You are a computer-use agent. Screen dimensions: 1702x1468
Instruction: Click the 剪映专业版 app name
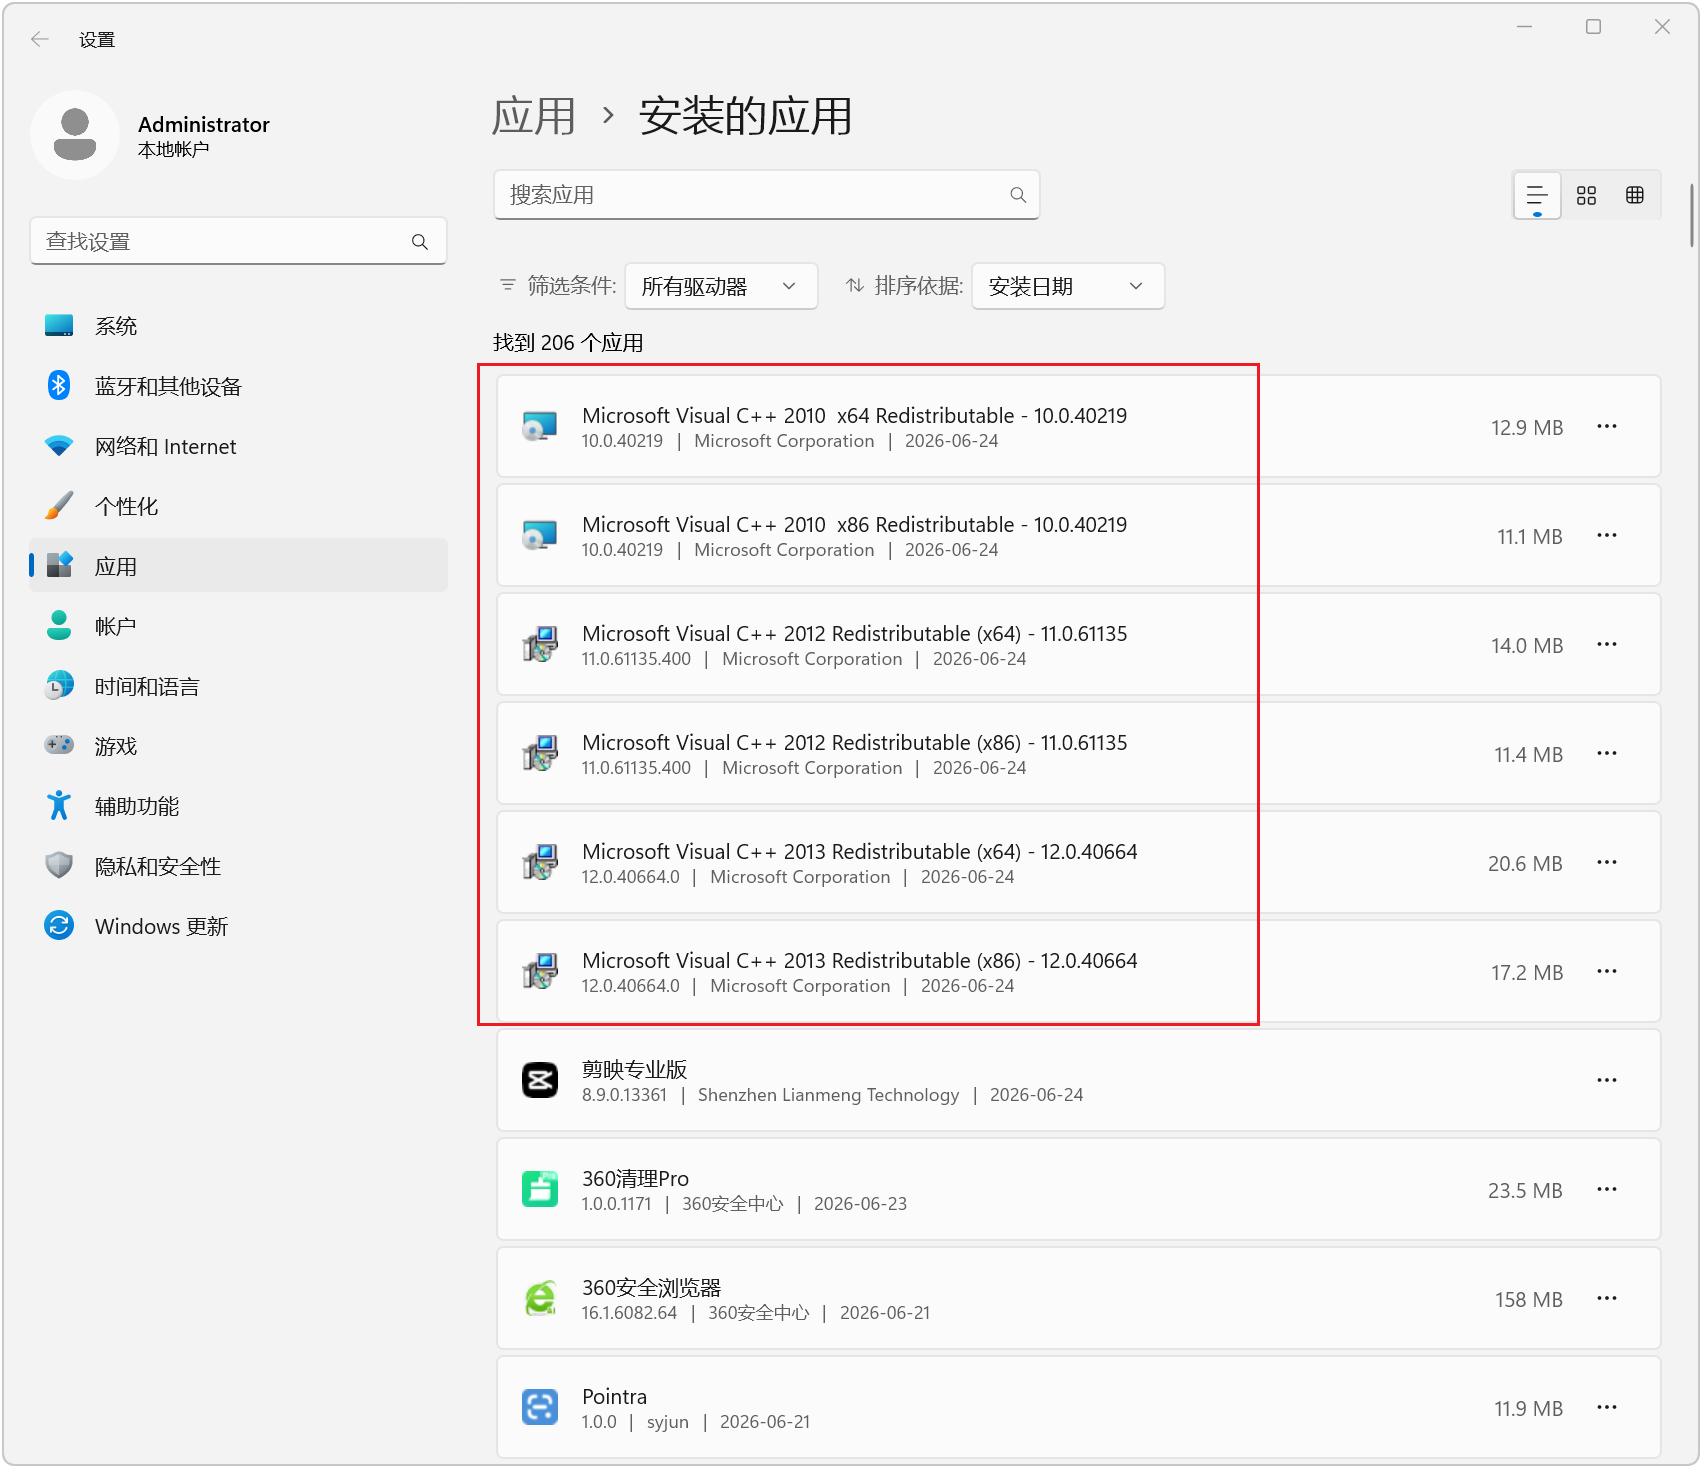(x=635, y=1070)
